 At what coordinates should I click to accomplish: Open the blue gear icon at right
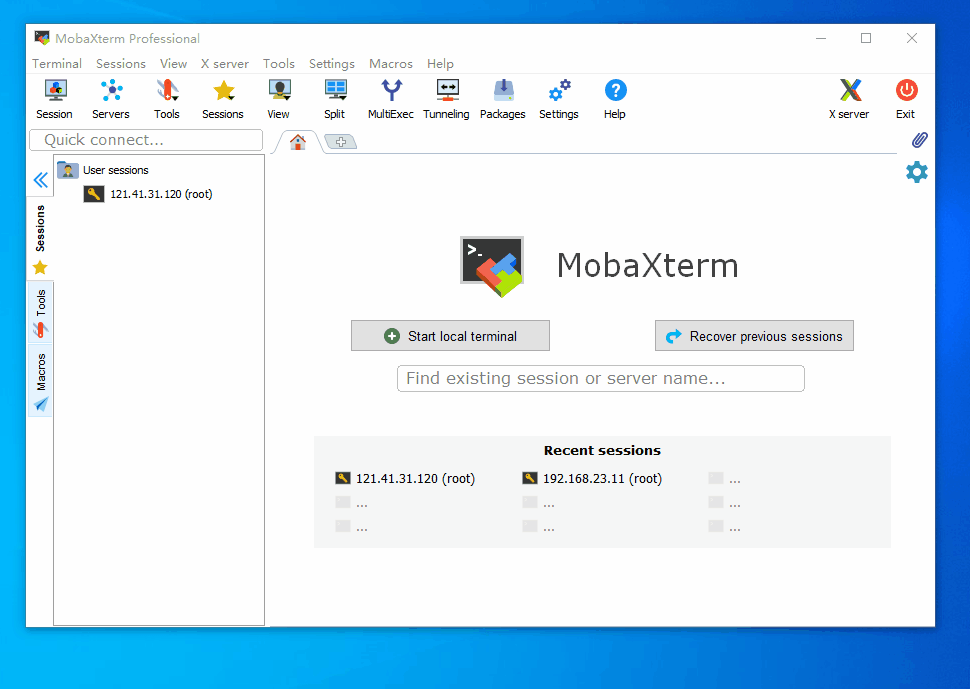coord(917,172)
